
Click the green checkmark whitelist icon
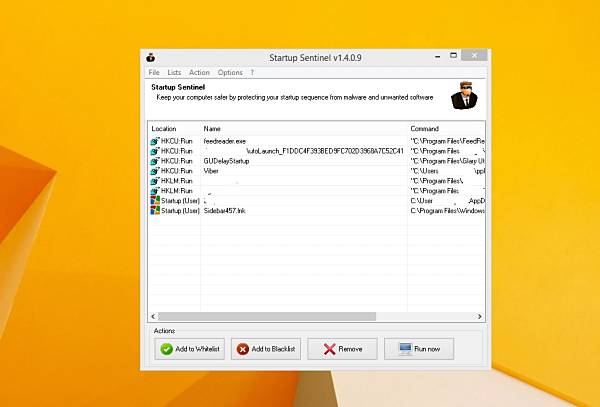tap(166, 349)
